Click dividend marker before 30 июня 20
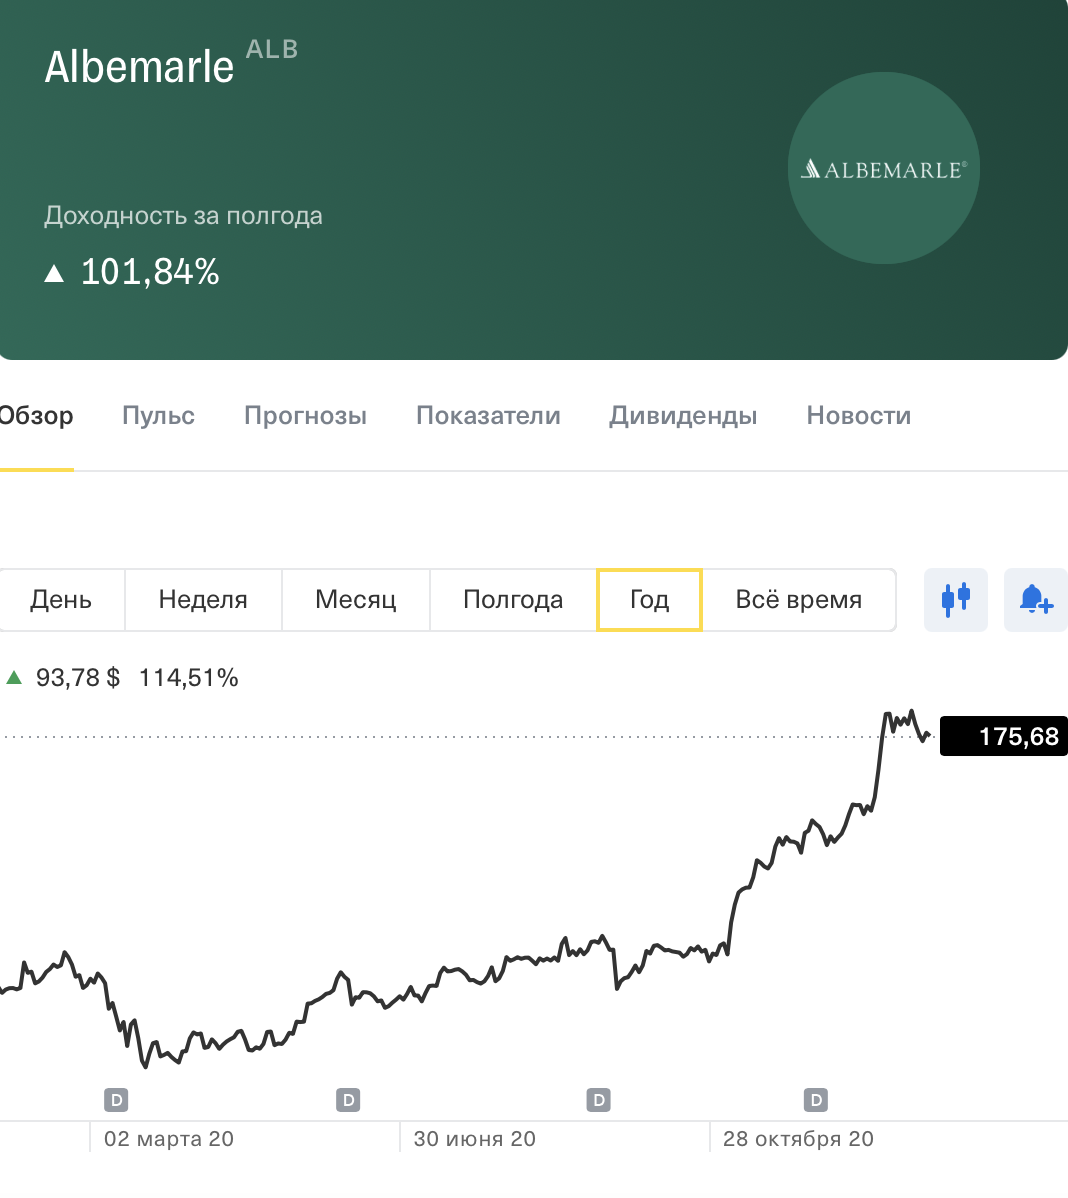 tap(348, 1100)
